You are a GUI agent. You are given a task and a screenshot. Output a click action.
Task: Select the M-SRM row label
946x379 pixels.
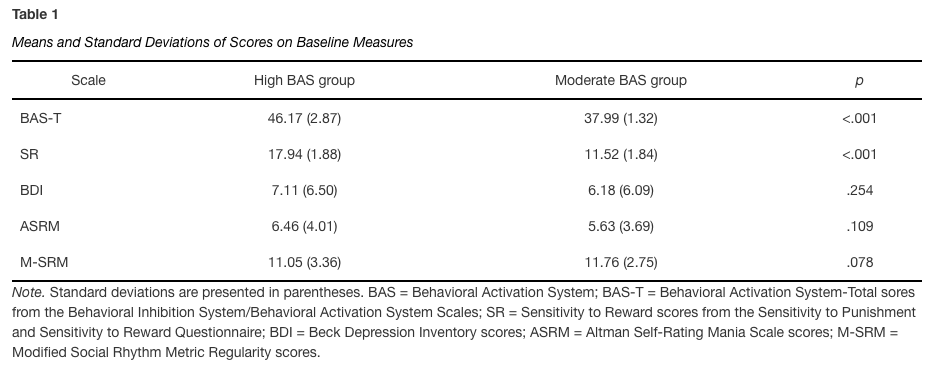[x=44, y=263]
